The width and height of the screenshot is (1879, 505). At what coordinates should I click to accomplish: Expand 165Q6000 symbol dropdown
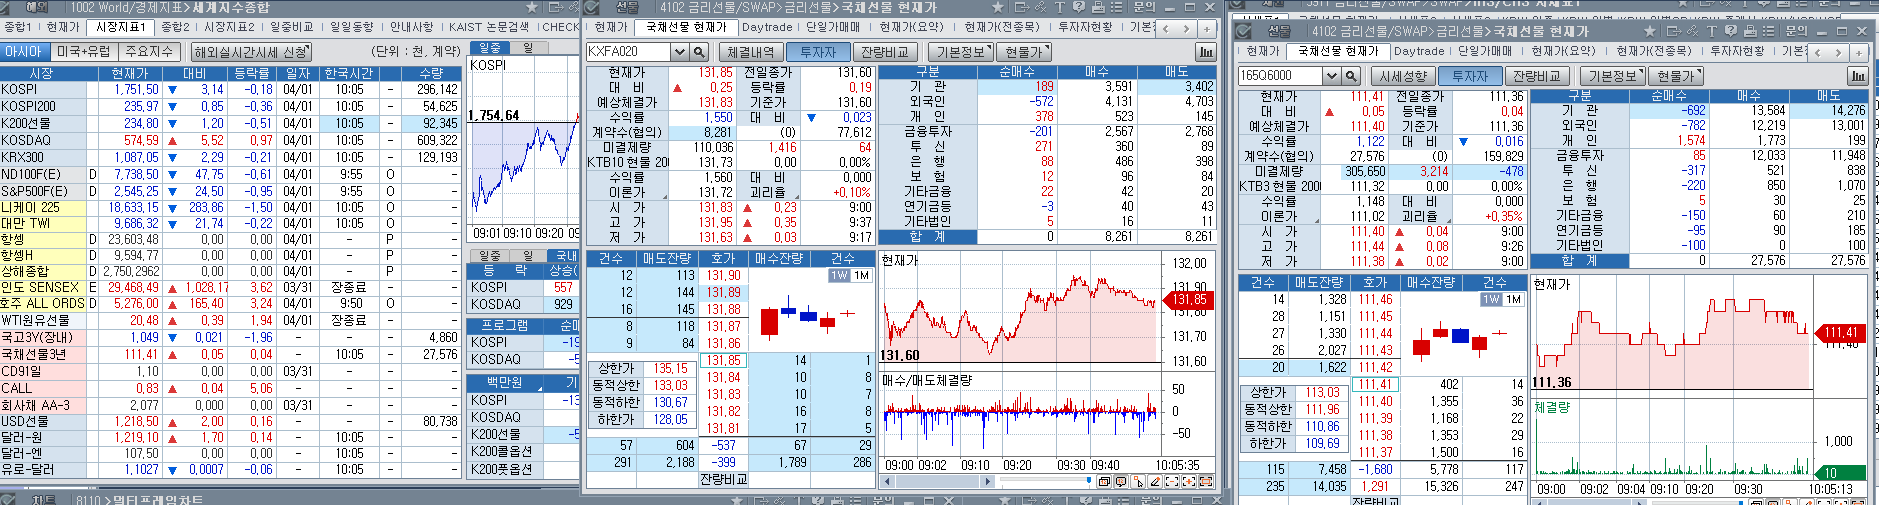1331,76
